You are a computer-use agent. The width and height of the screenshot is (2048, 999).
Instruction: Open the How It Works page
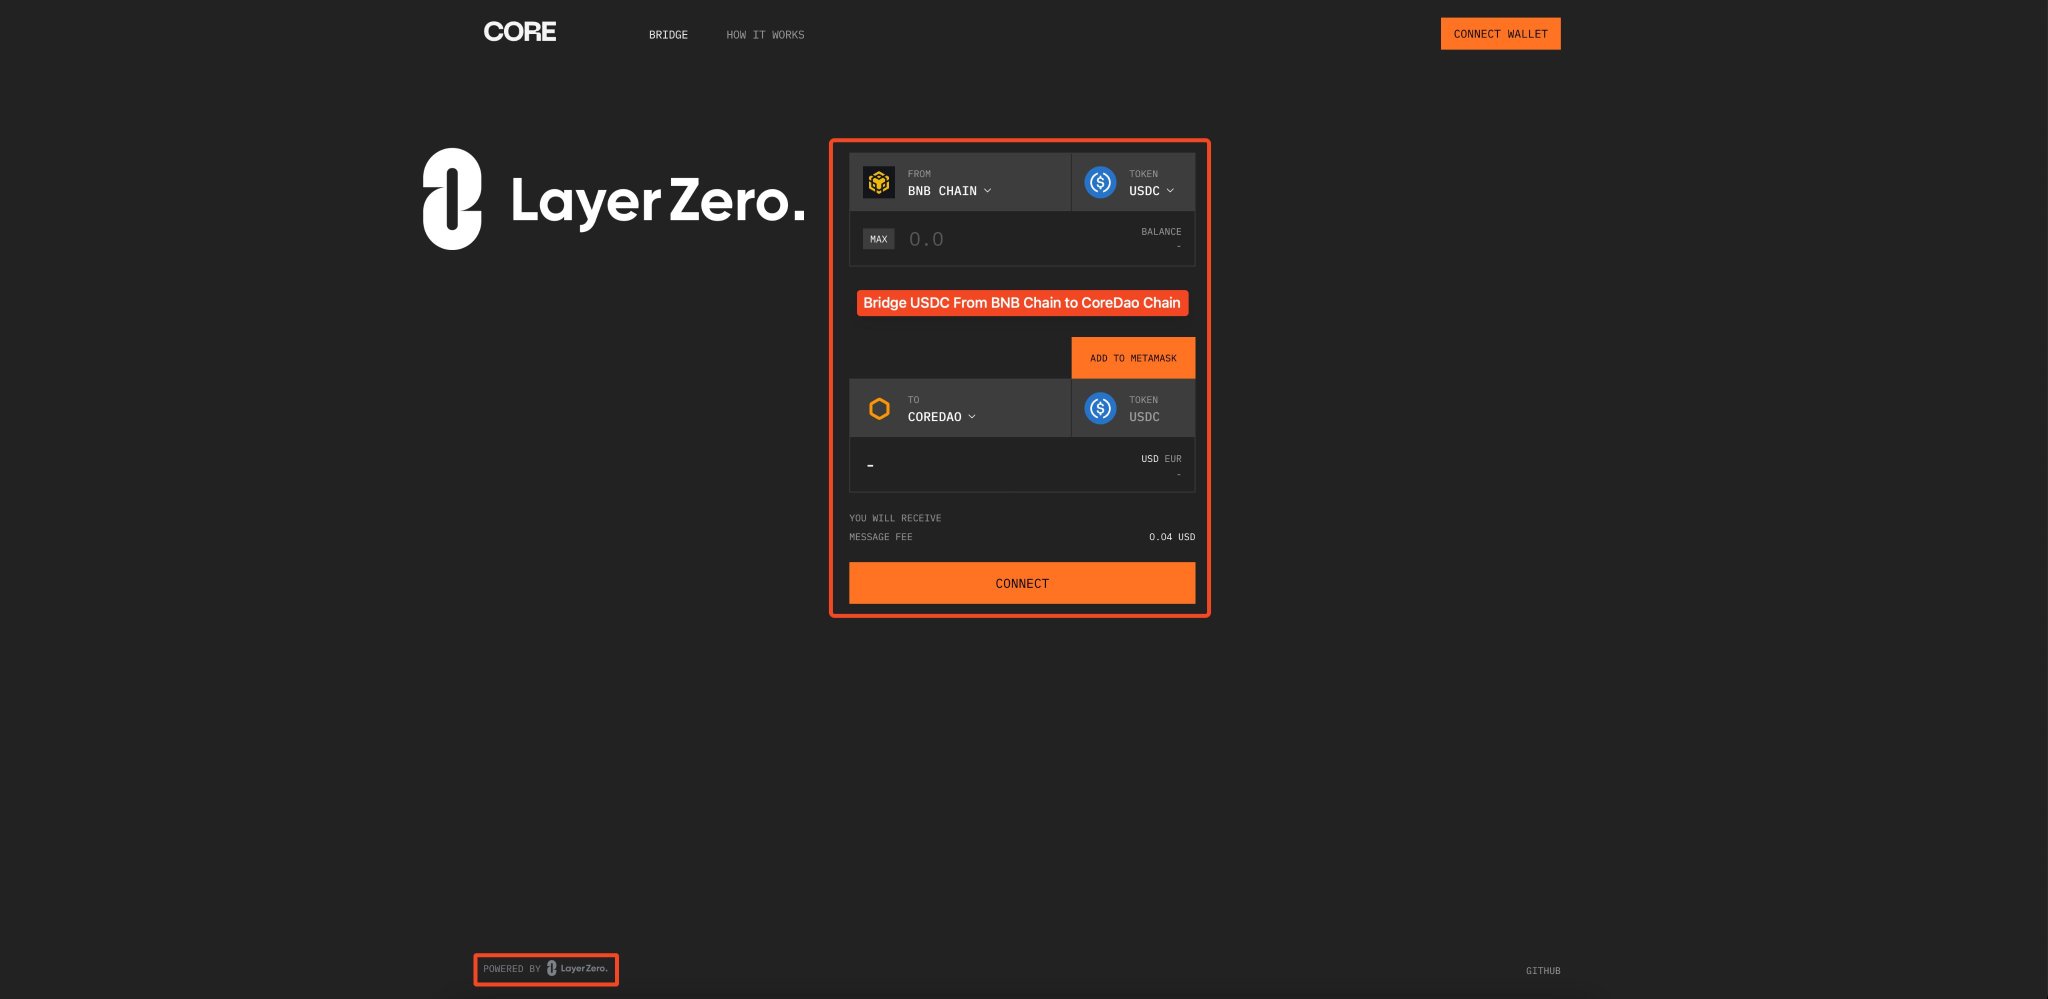click(x=765, y=35)
